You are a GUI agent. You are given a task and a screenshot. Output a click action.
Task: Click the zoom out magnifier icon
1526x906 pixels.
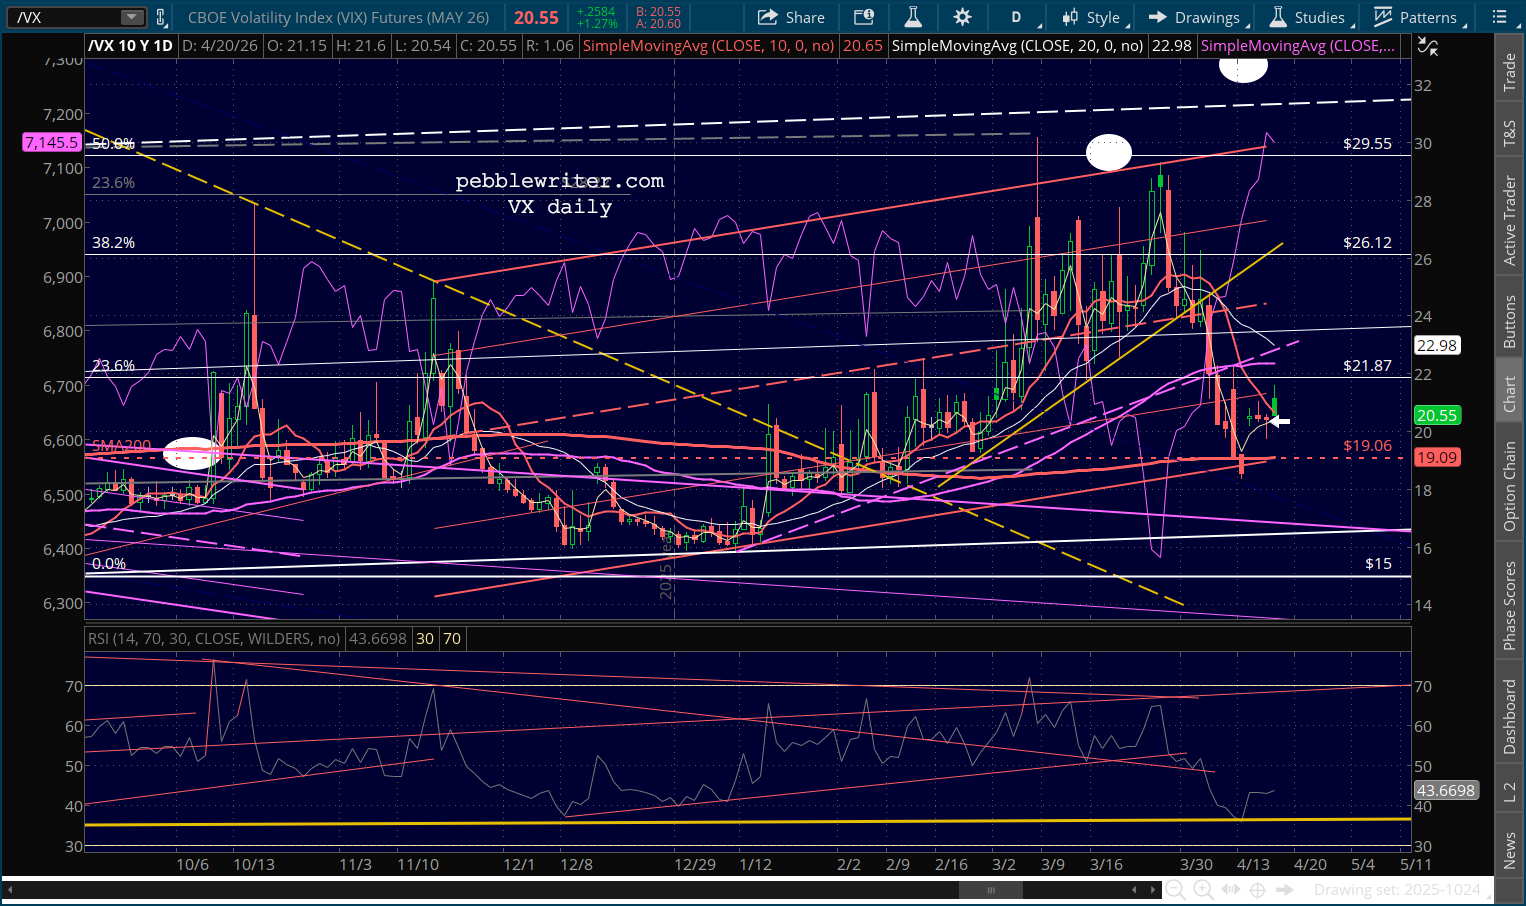click(x=1176, y=889)
